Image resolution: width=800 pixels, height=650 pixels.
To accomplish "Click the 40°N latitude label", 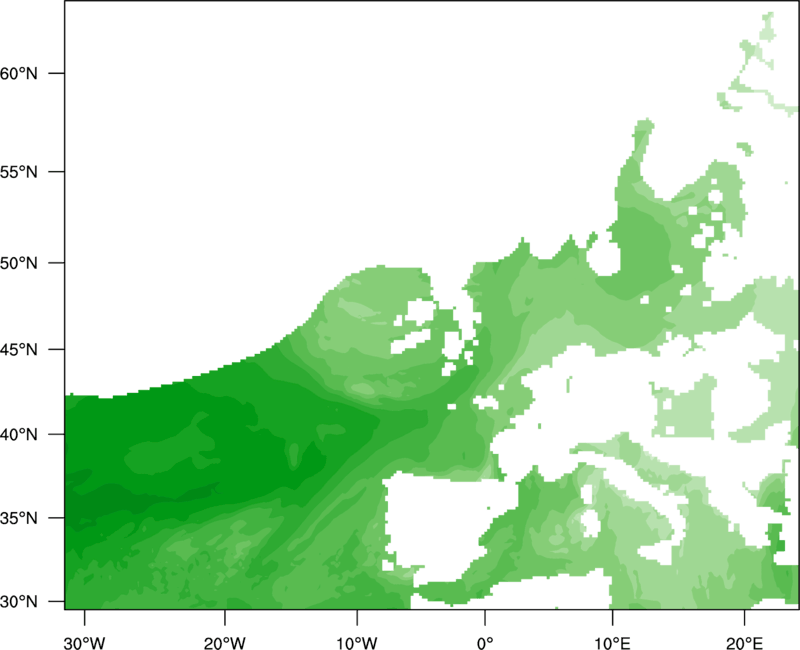I will click(x=19, y=435).
